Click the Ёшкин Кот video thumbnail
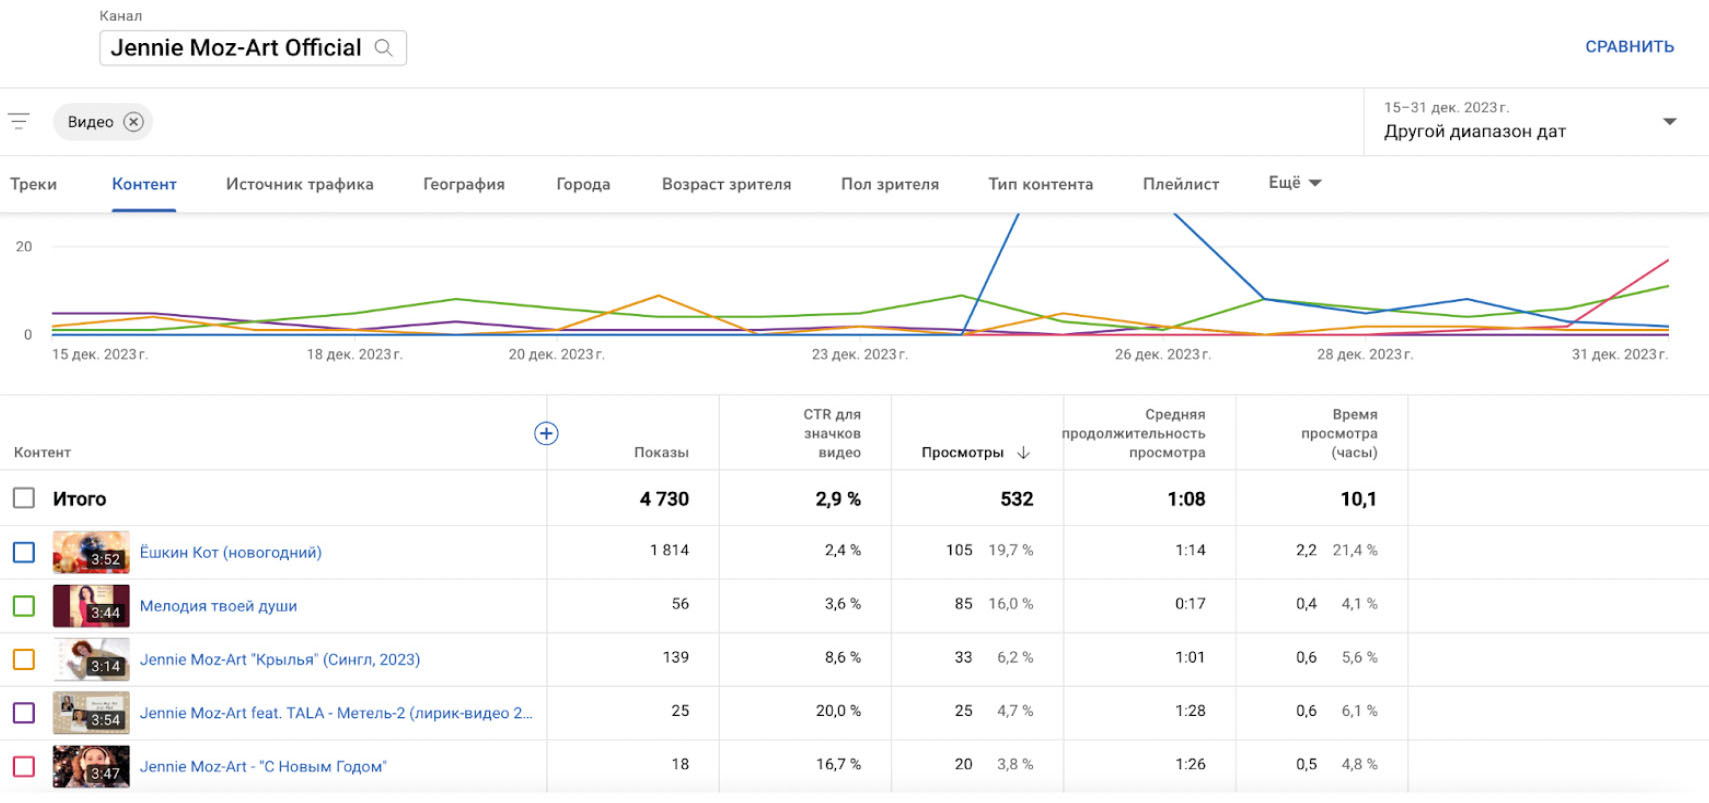The height and width of the screenshot is (803, 1709). (91, 552)
